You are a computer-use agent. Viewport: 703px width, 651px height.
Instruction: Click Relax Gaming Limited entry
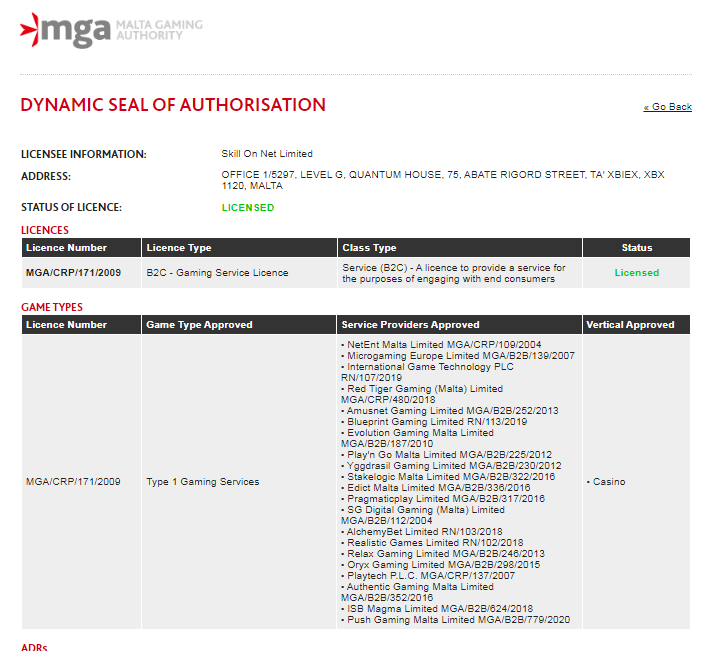tap(443, 554)
